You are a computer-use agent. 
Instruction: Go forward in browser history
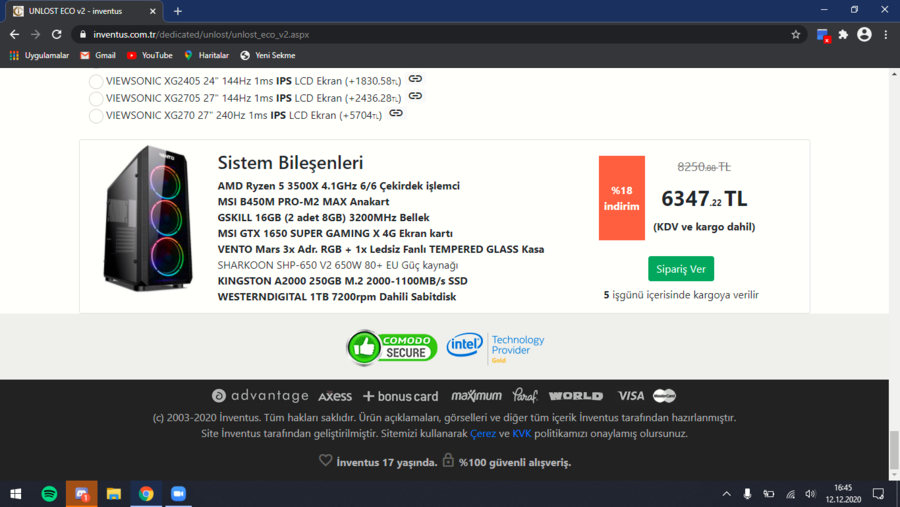36,34
